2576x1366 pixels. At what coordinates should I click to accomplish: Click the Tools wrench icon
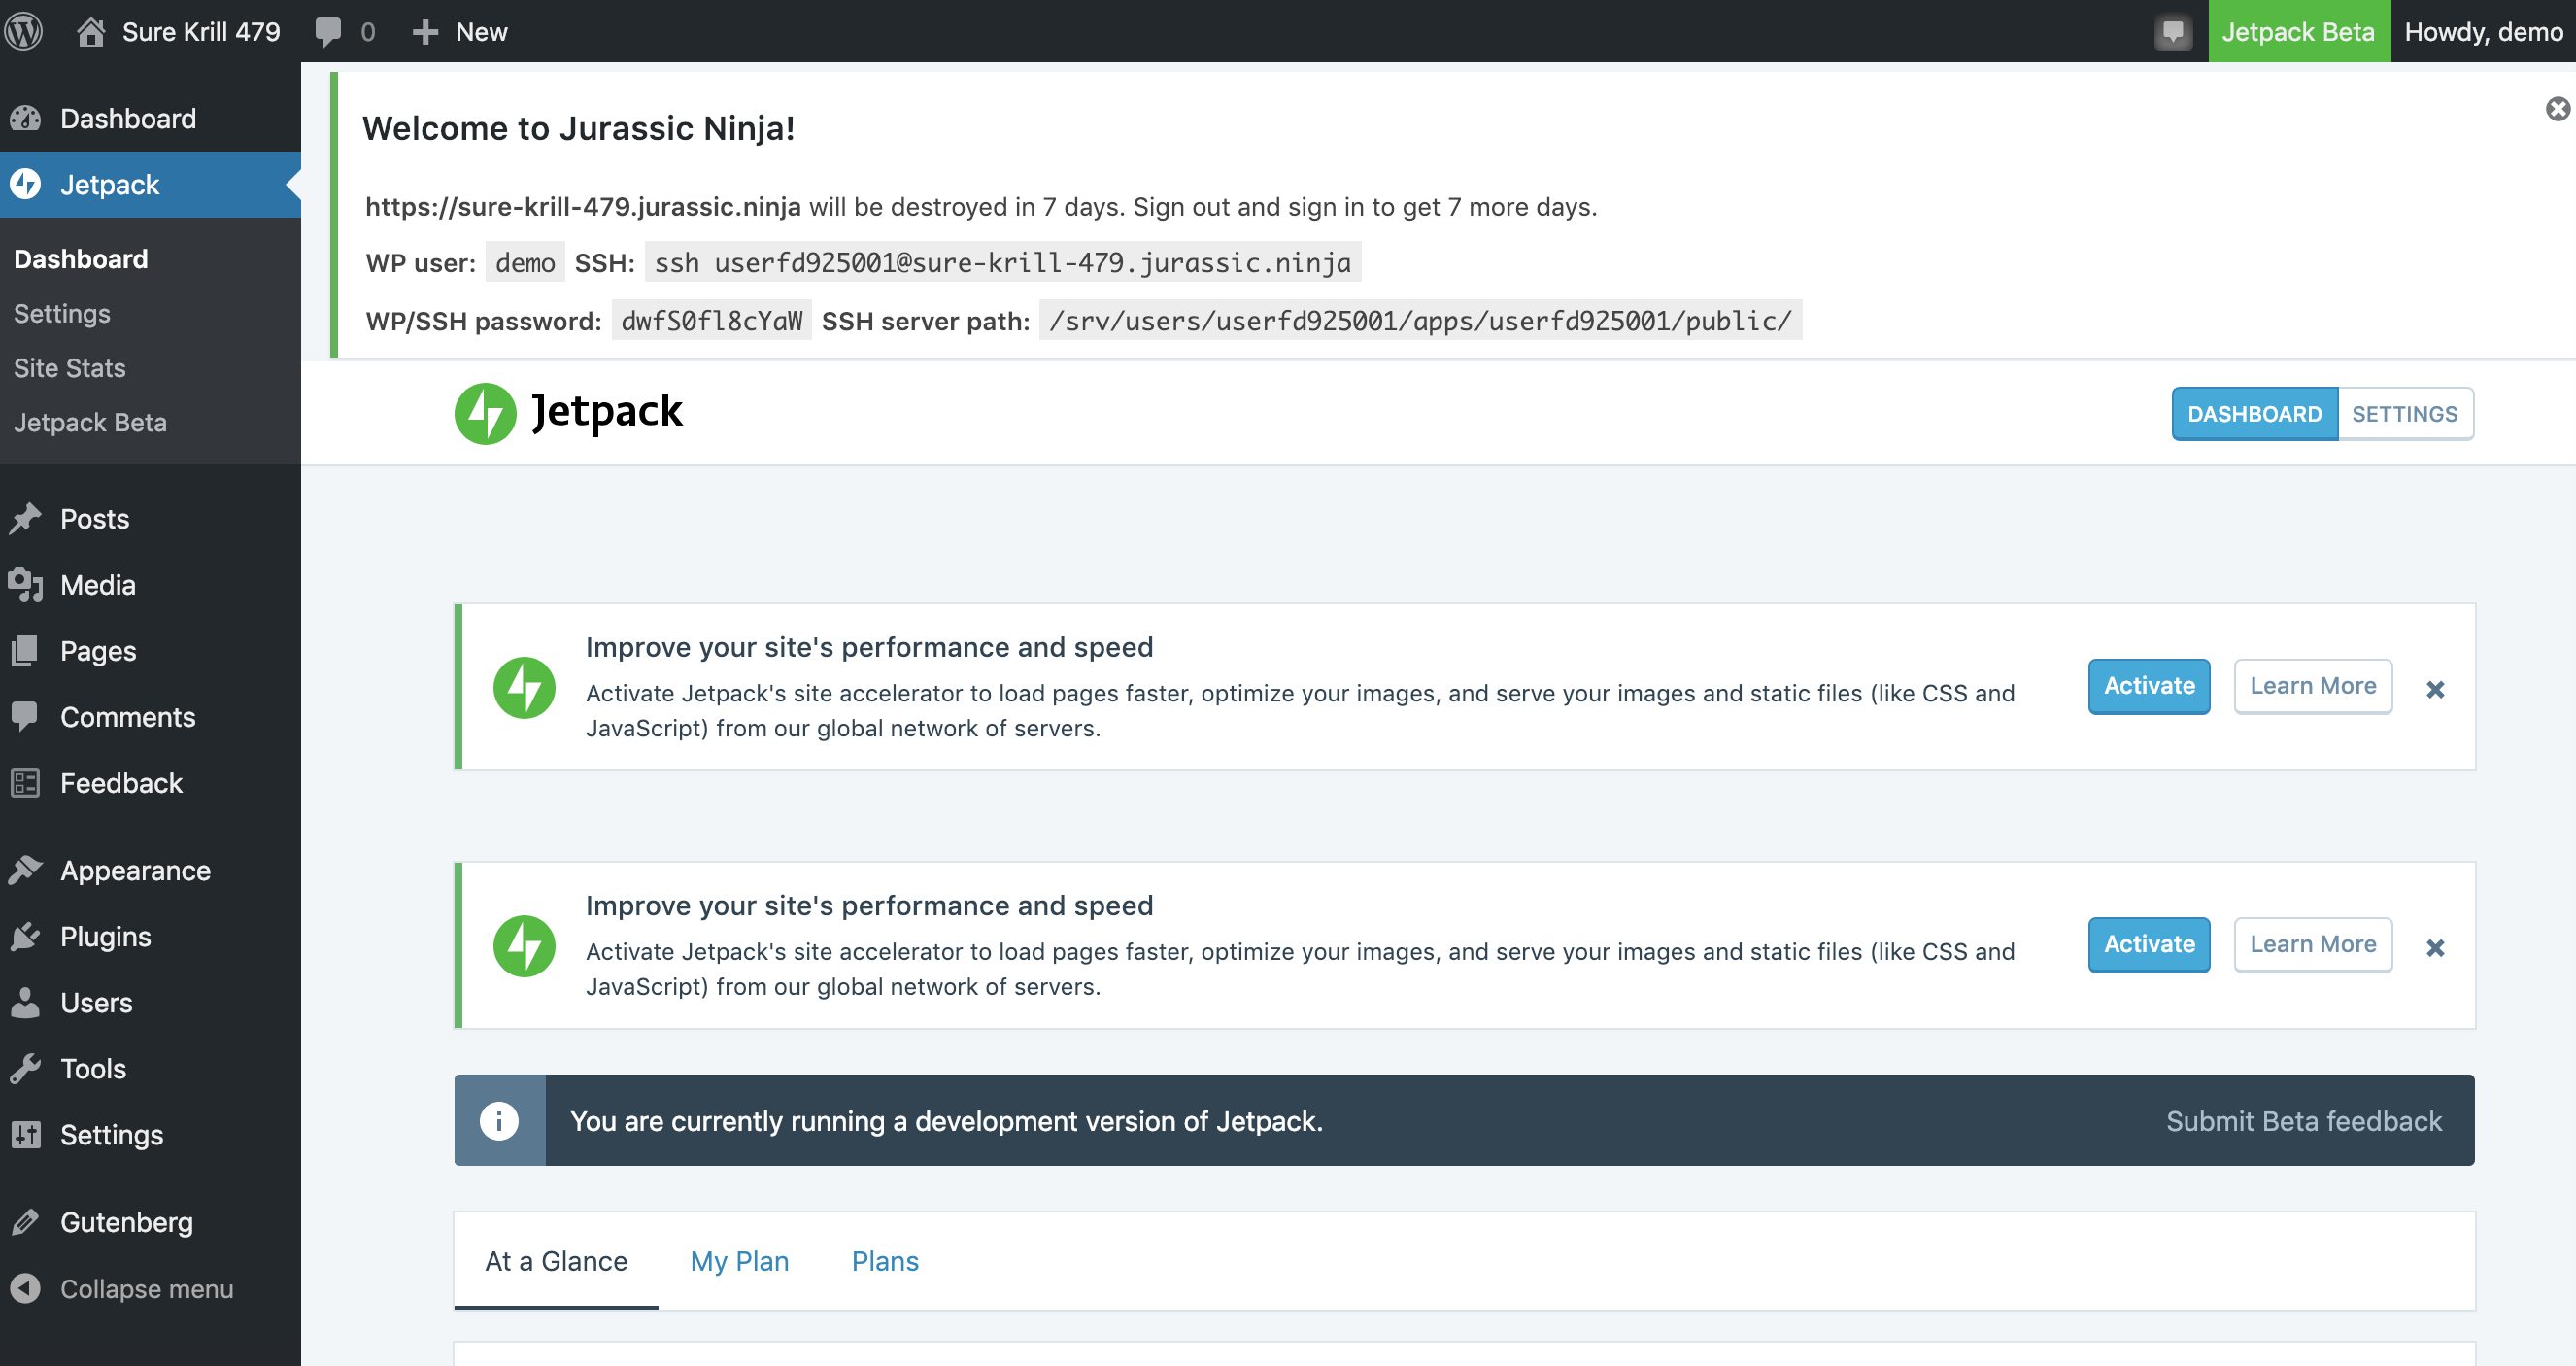tap(27, 1068)
